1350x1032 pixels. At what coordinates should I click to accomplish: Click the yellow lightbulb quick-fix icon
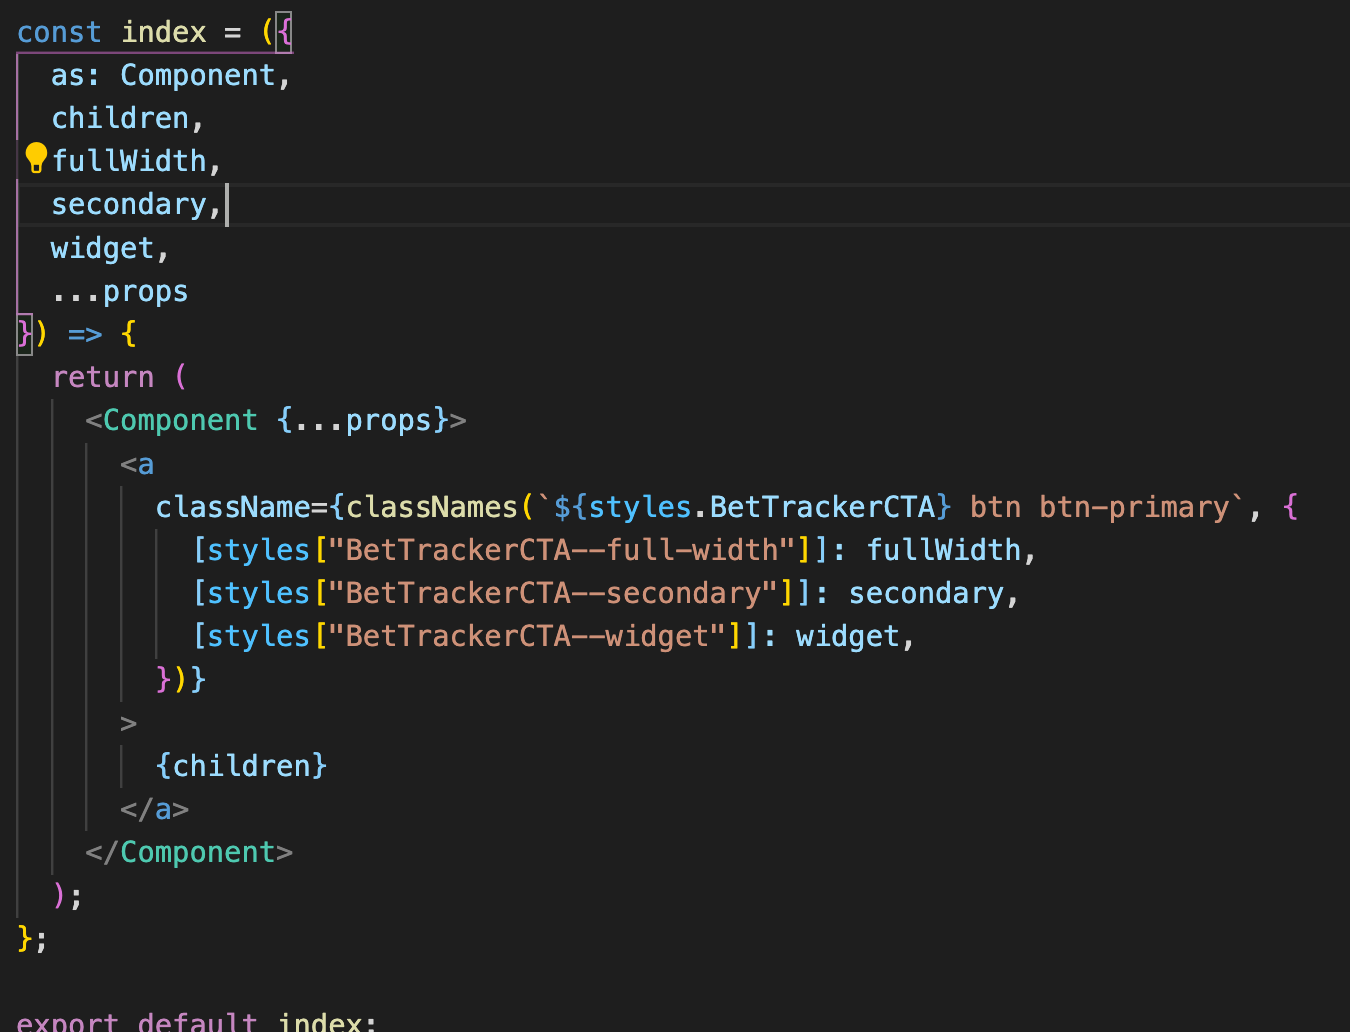coord(36,159)
